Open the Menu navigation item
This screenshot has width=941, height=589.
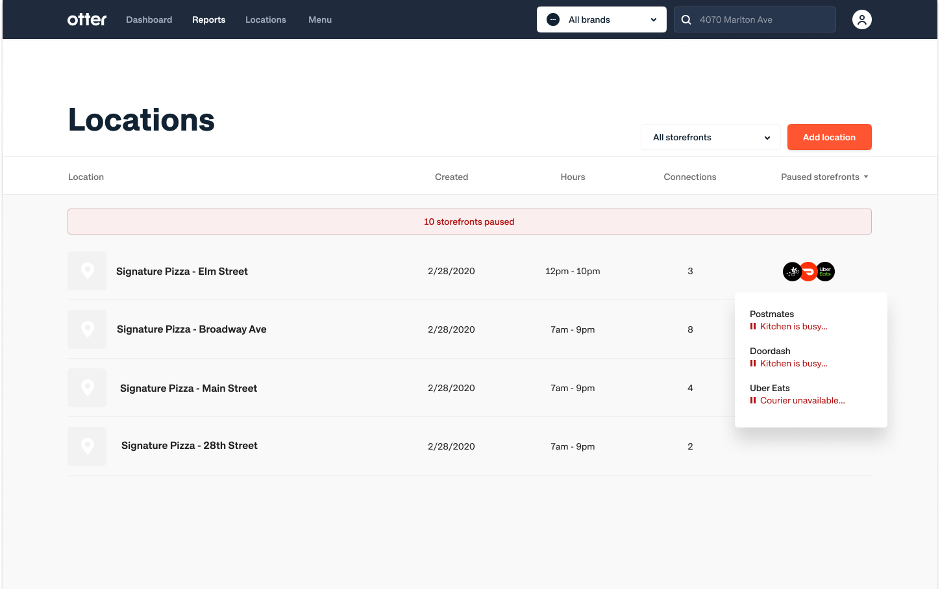pos(320,20)
